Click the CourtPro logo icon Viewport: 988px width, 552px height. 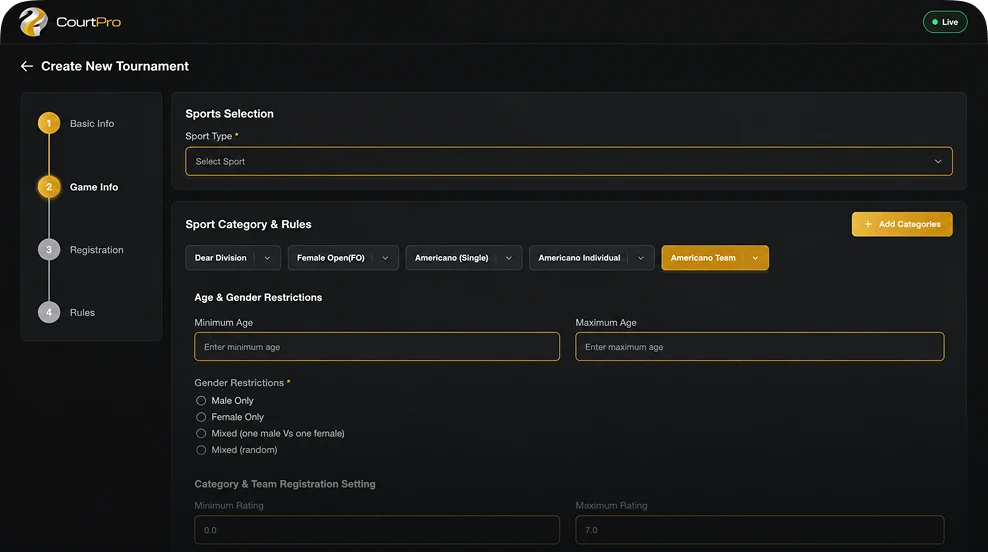[33, 21]
